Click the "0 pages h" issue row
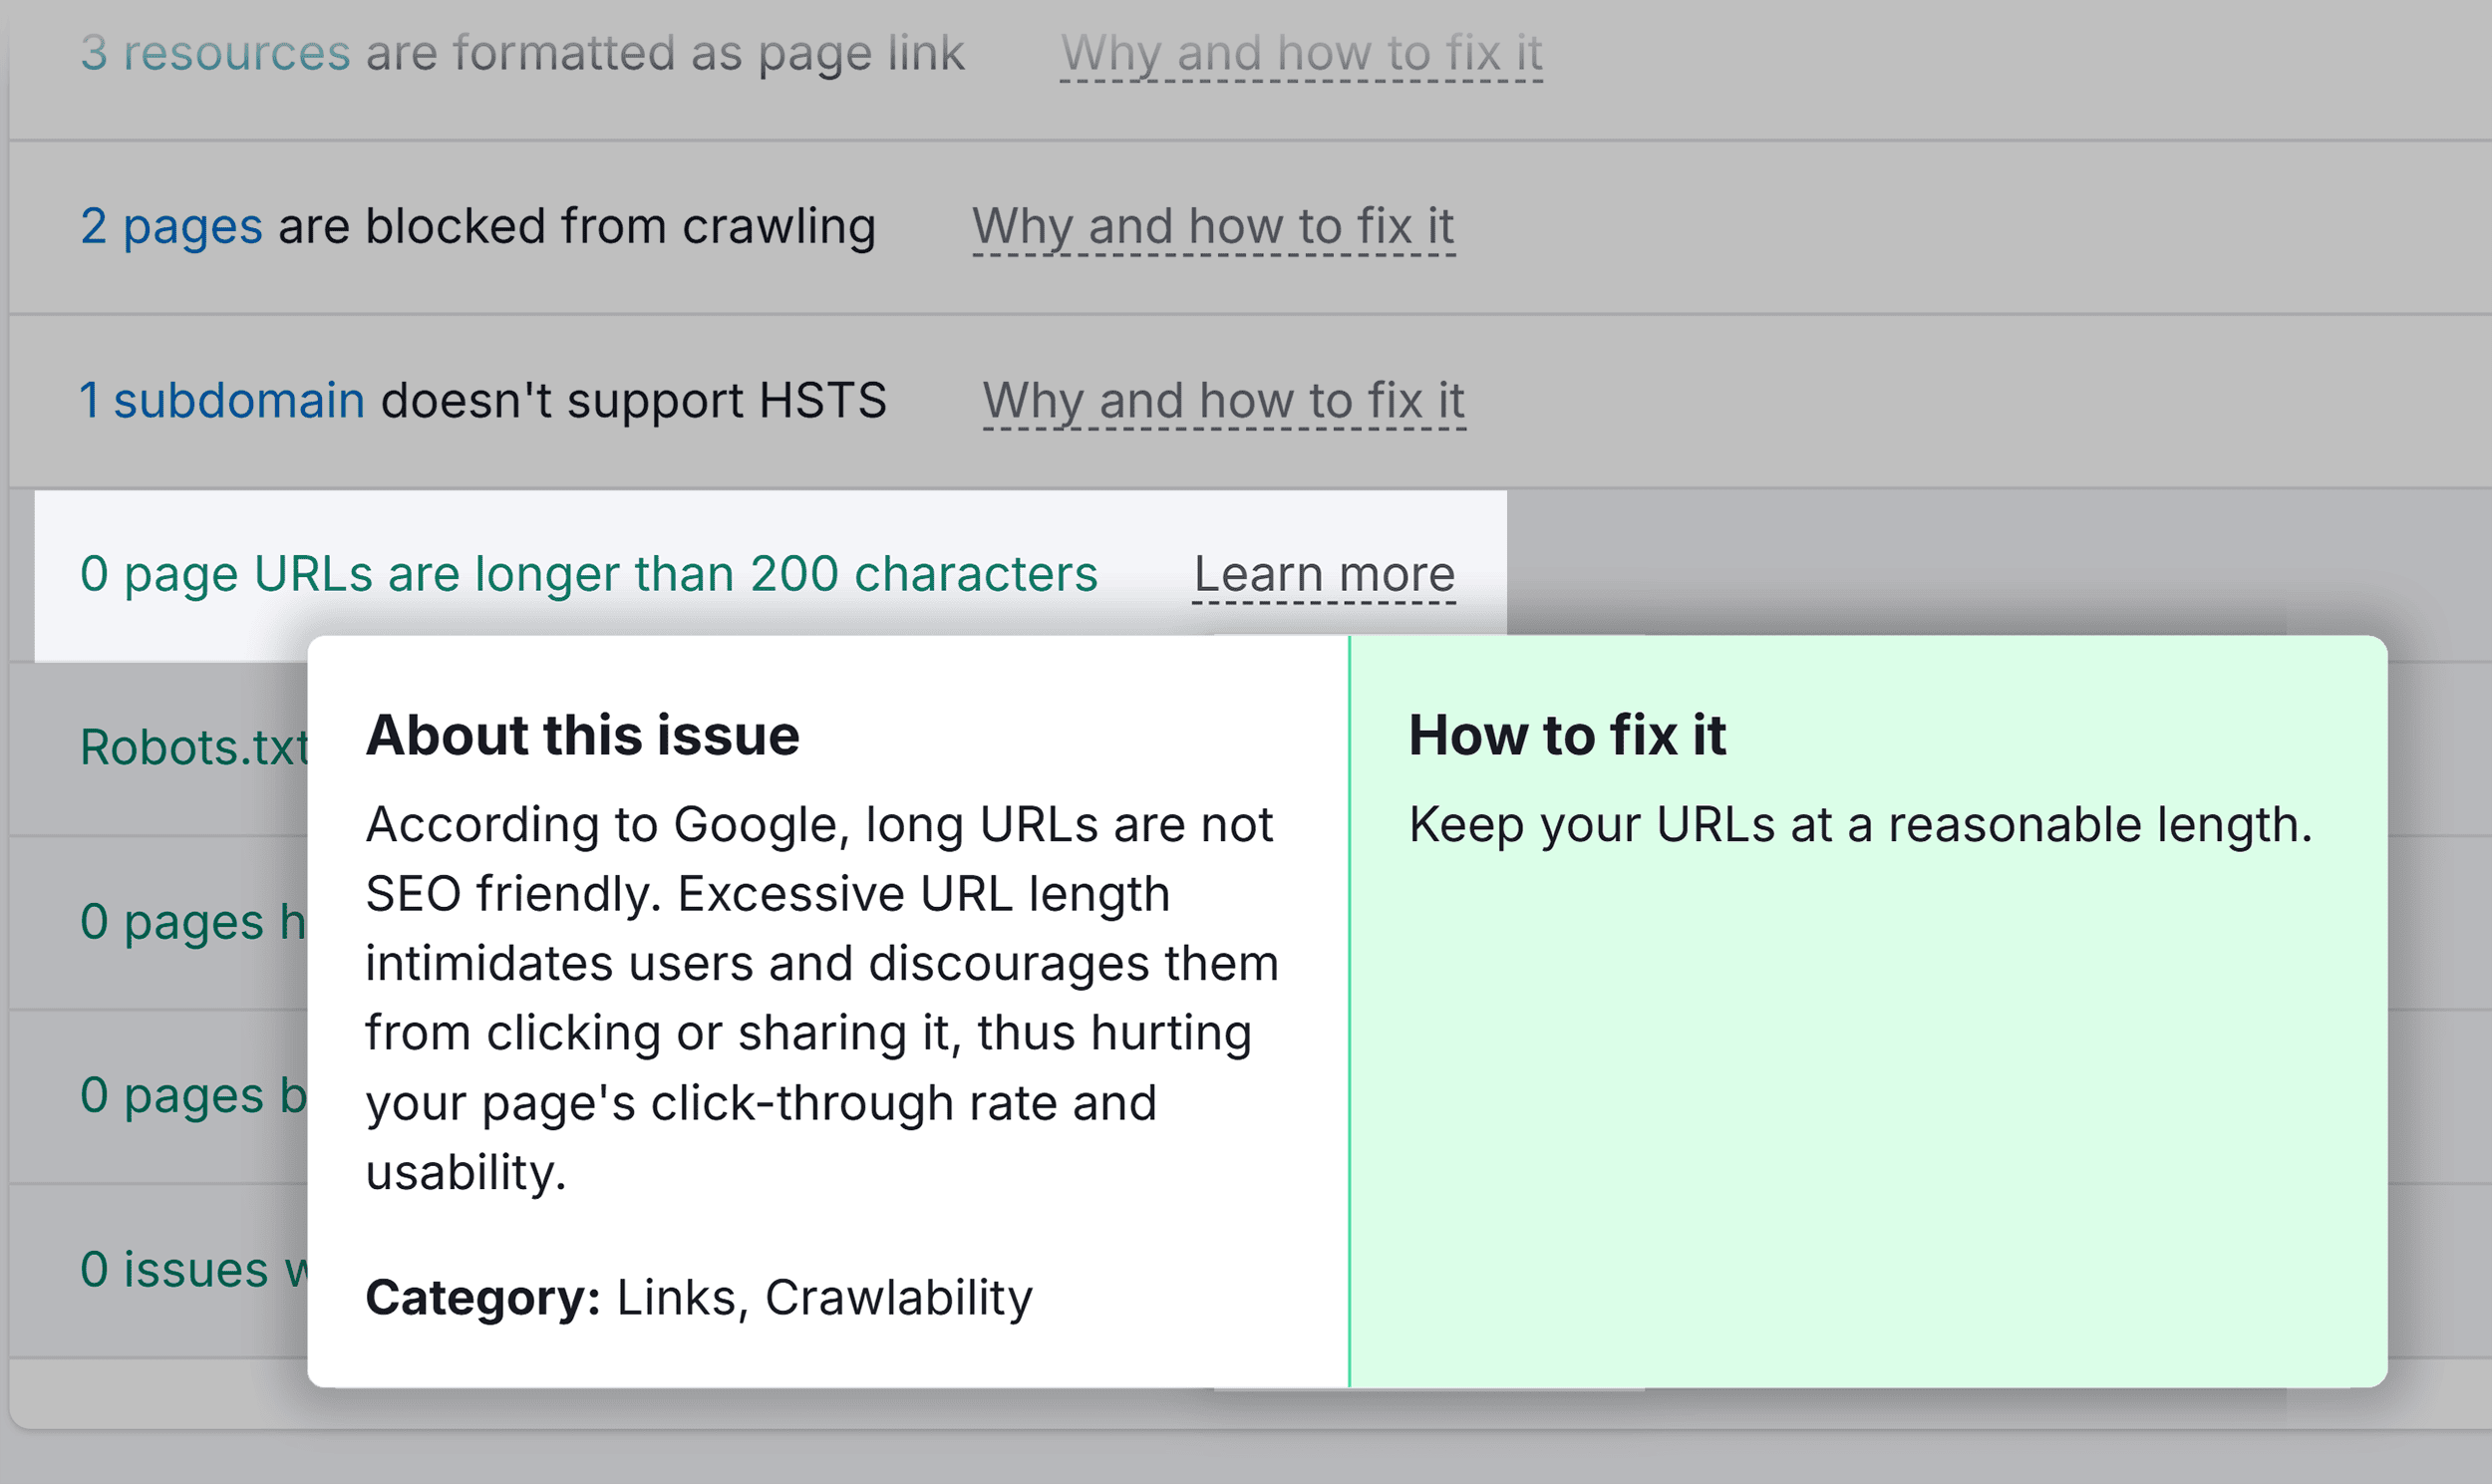 click(190, 922)
